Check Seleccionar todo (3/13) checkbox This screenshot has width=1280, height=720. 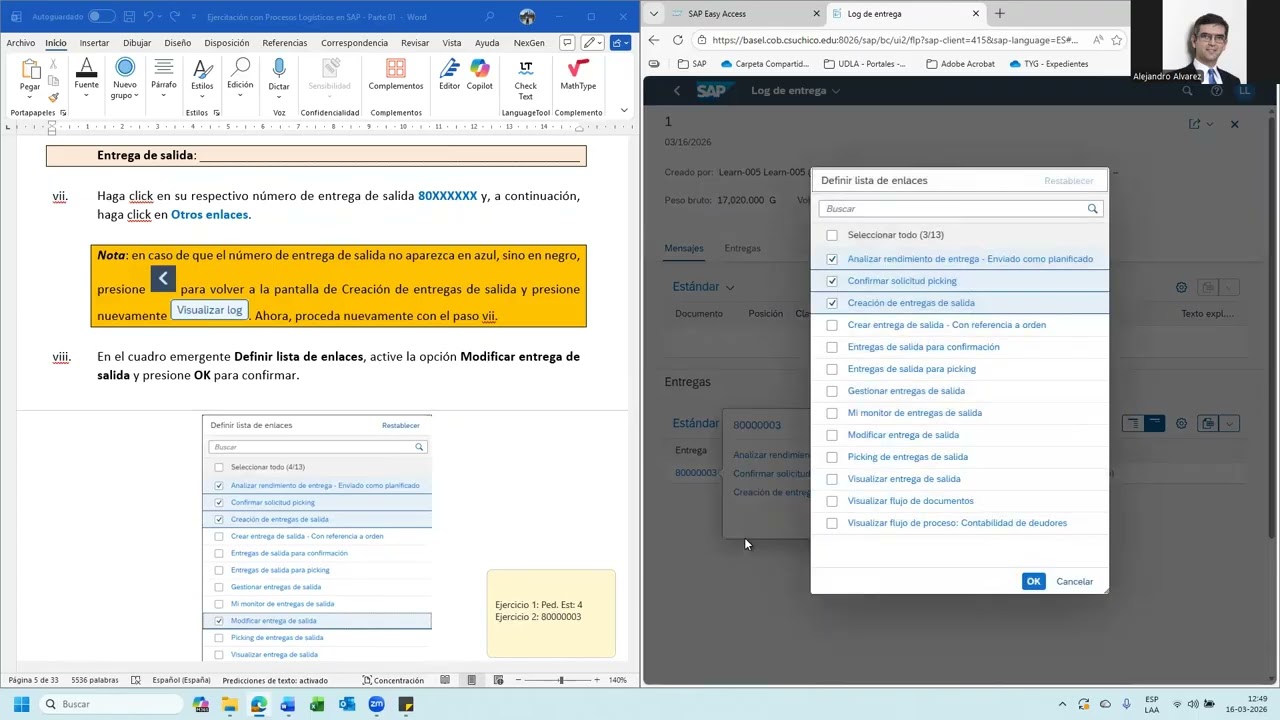click(x=832, y=235)
